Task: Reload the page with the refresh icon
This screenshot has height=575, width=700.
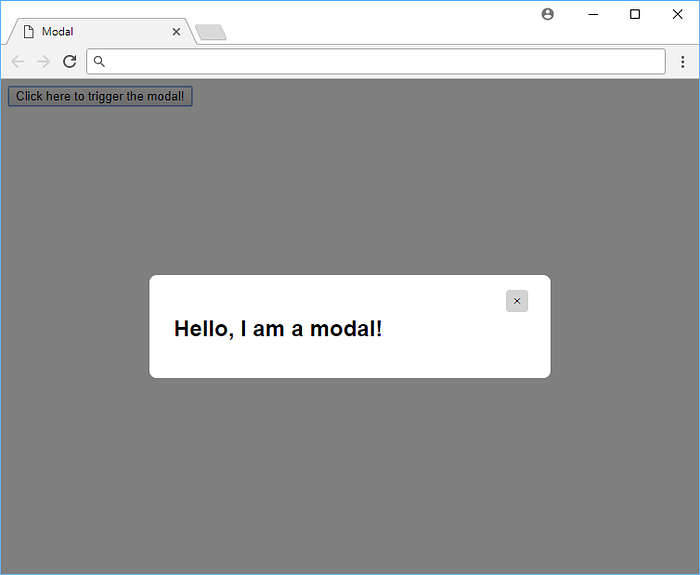Action: coord(70,61)
